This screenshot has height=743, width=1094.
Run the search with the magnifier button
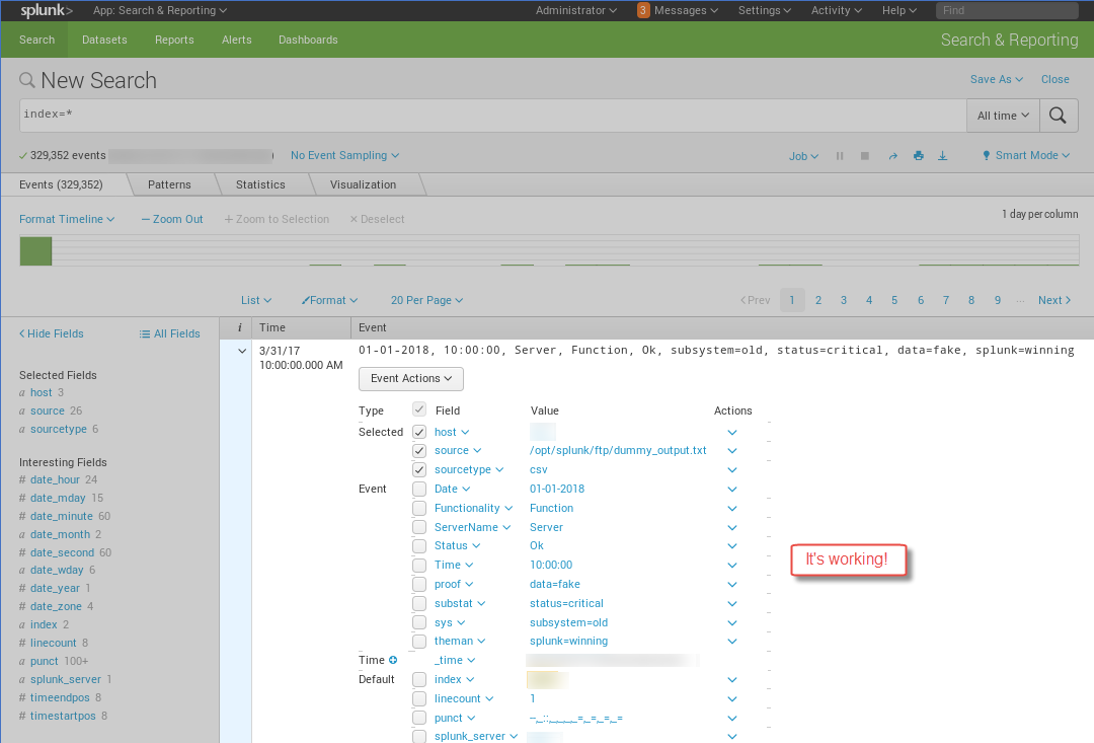click(1058, 114)
